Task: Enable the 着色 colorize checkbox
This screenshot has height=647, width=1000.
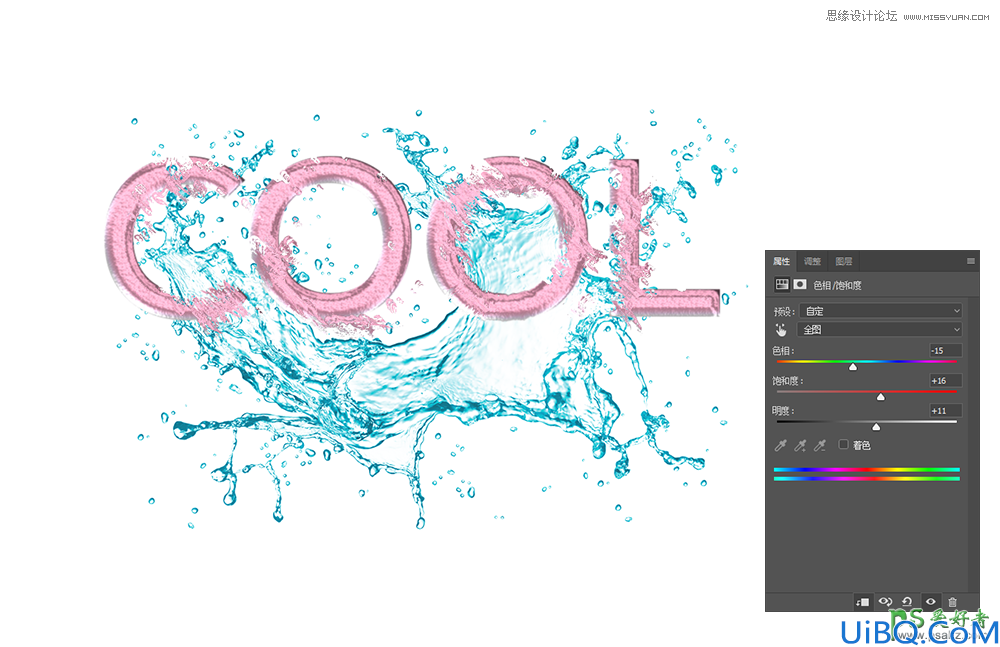Action: tap(843, 445)
